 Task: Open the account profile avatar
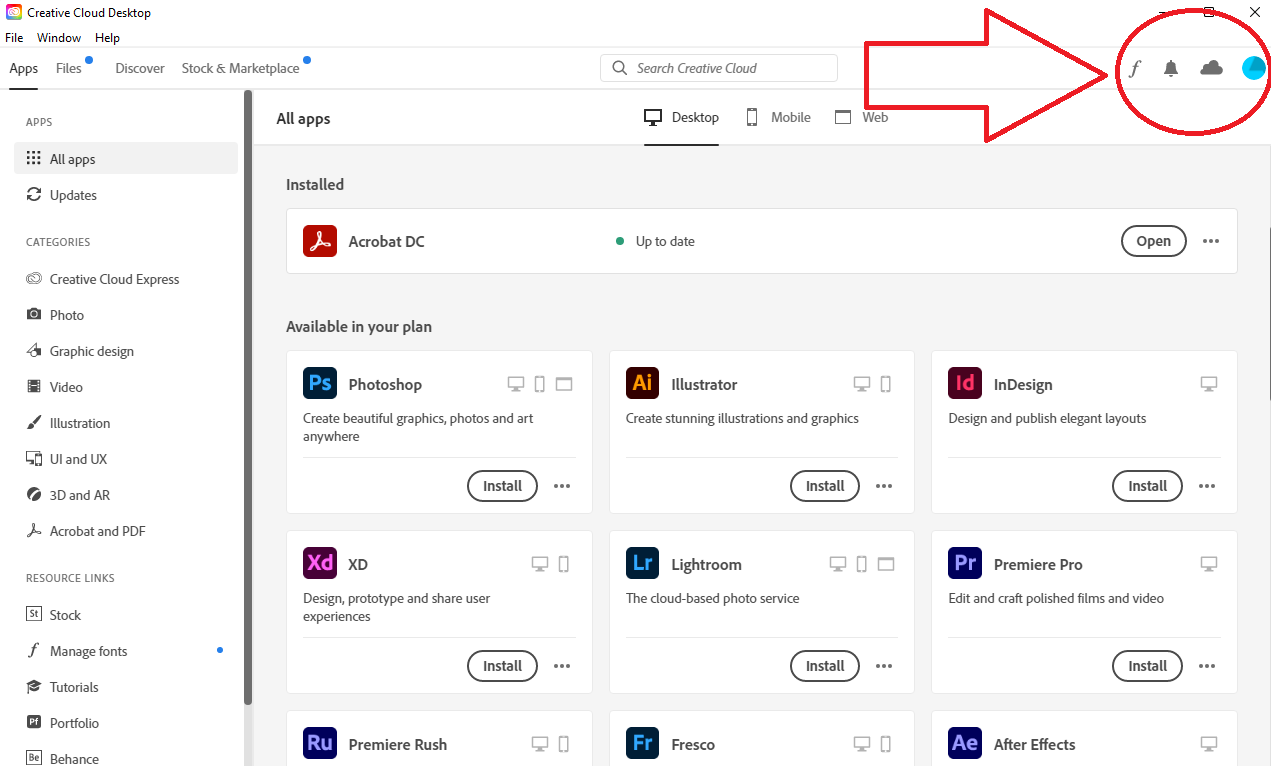click(x=1253, y=68)
